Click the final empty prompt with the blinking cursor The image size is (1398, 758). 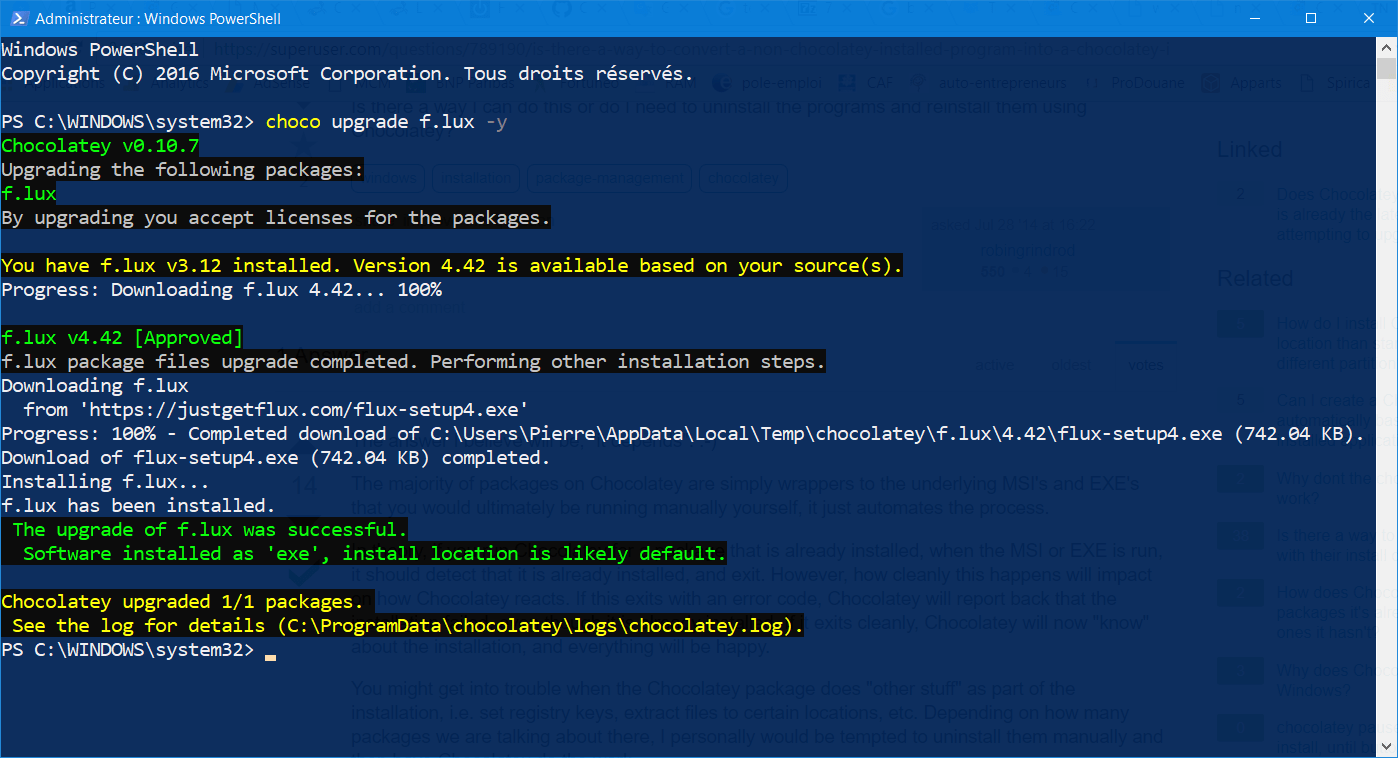point(138,650)
